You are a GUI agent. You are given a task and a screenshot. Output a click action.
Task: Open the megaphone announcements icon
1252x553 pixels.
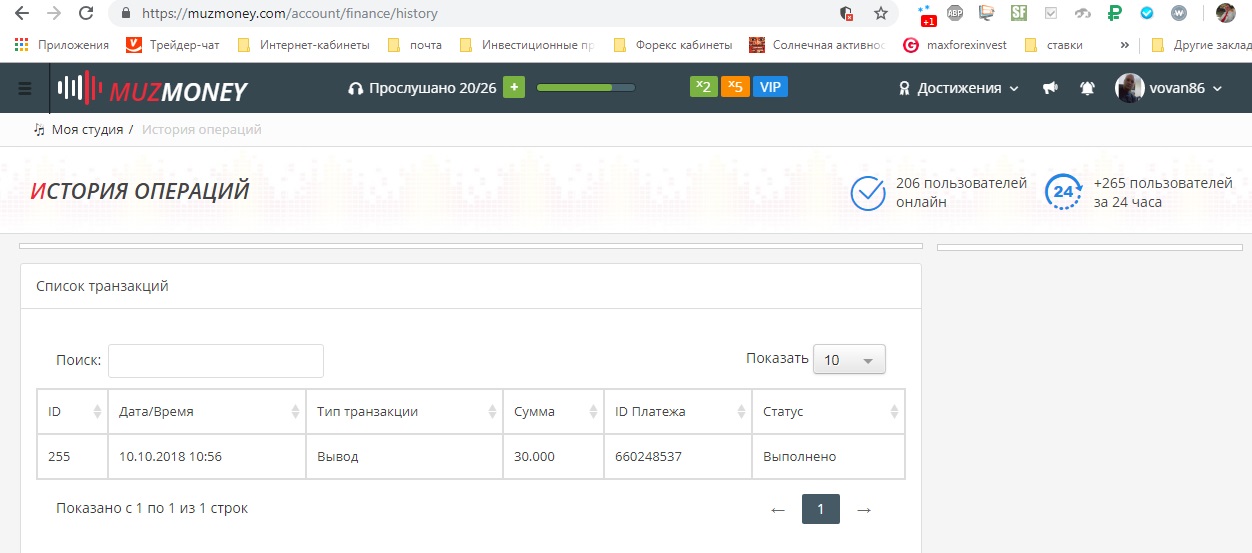coord(1050,88)
